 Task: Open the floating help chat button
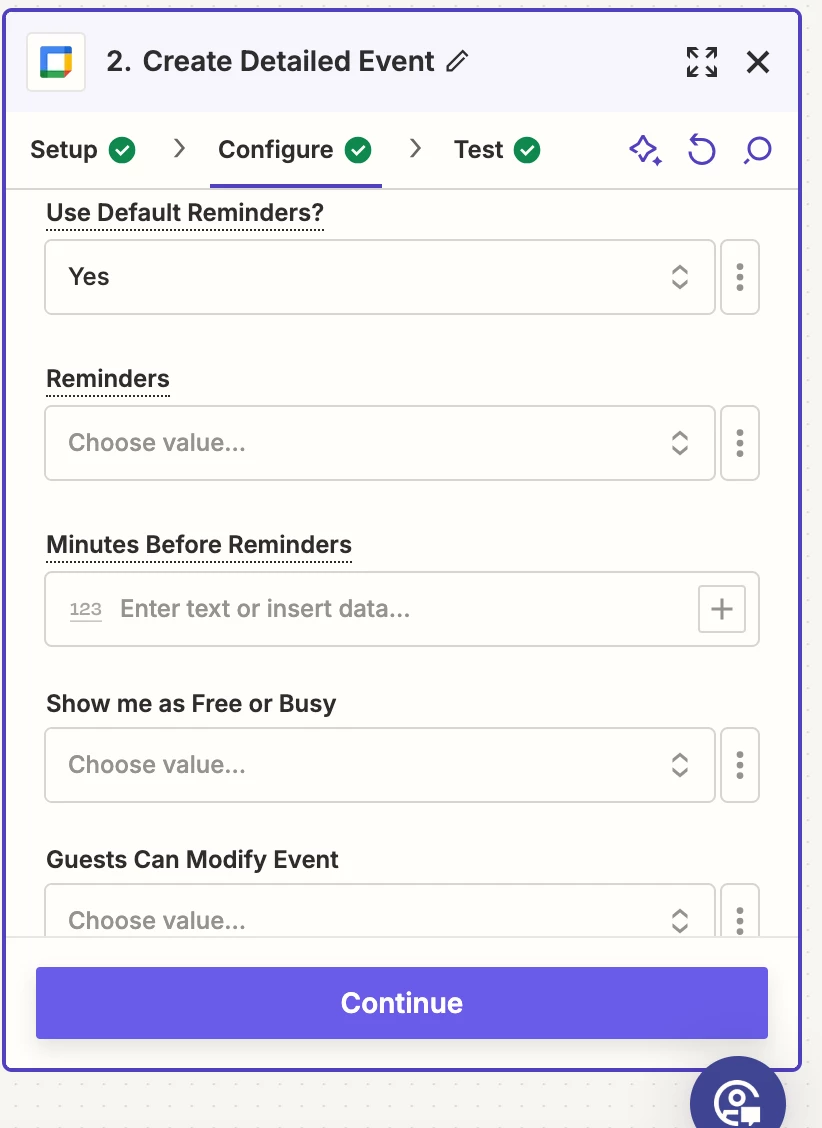click(x=738, y=1100)
